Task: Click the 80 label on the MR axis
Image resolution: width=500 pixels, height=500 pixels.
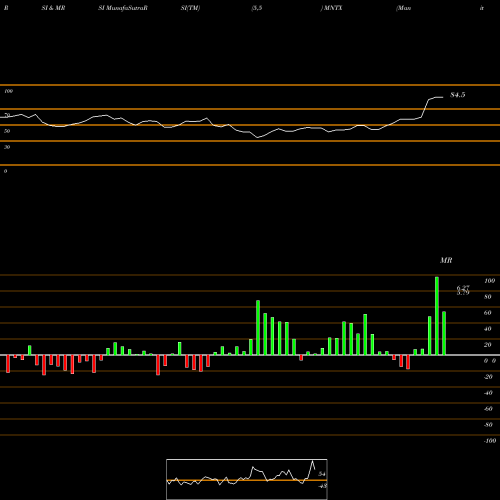Action: [488, 297]
